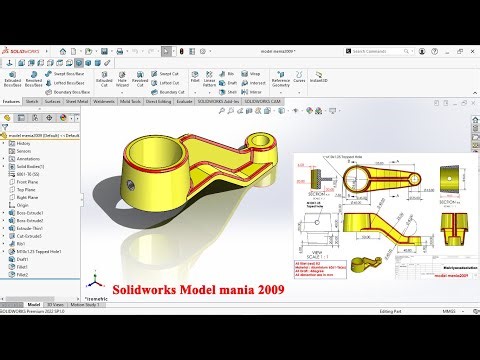This screenshot has height=360, width=480.
Task: Open the PropertyManager panel tab
Action: [x=21, y=118]
